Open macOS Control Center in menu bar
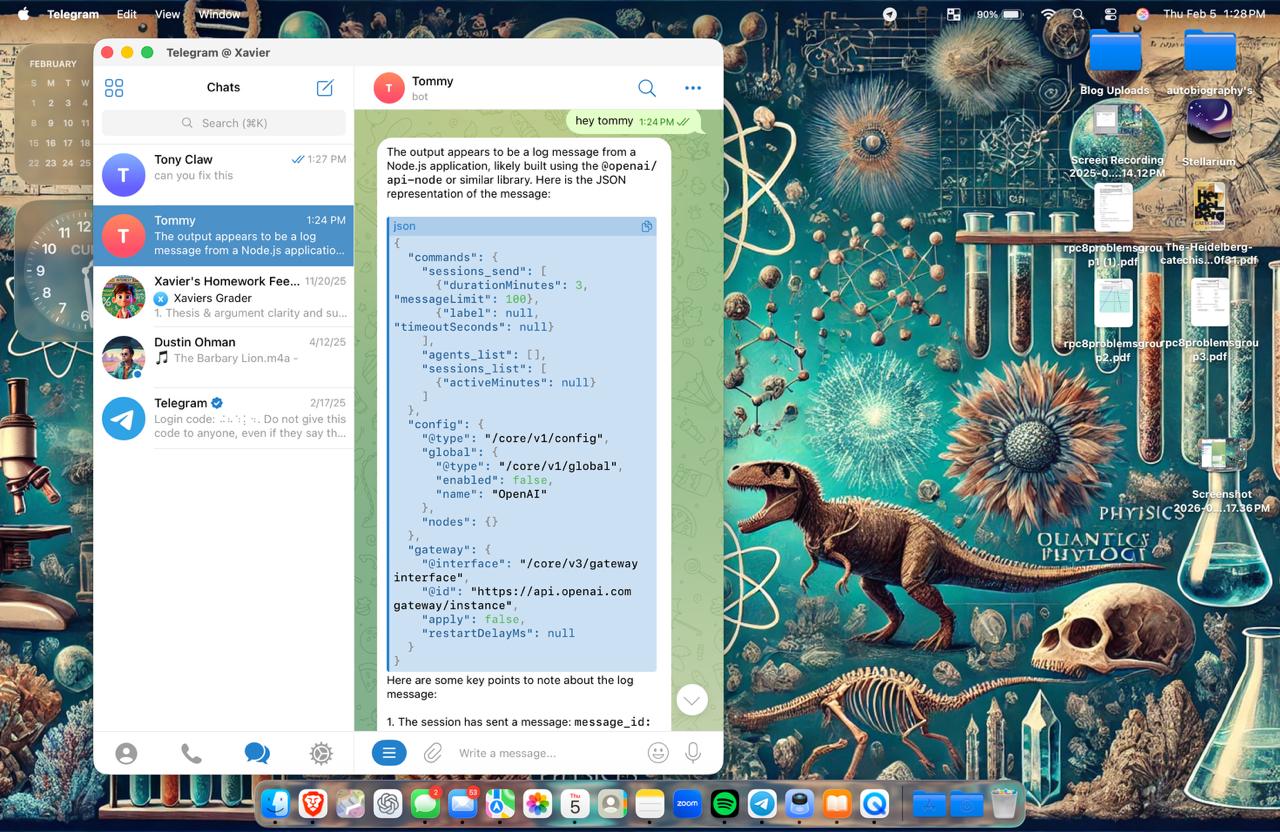Screen dimensions: 1280x832 (x=1110, y=14)
